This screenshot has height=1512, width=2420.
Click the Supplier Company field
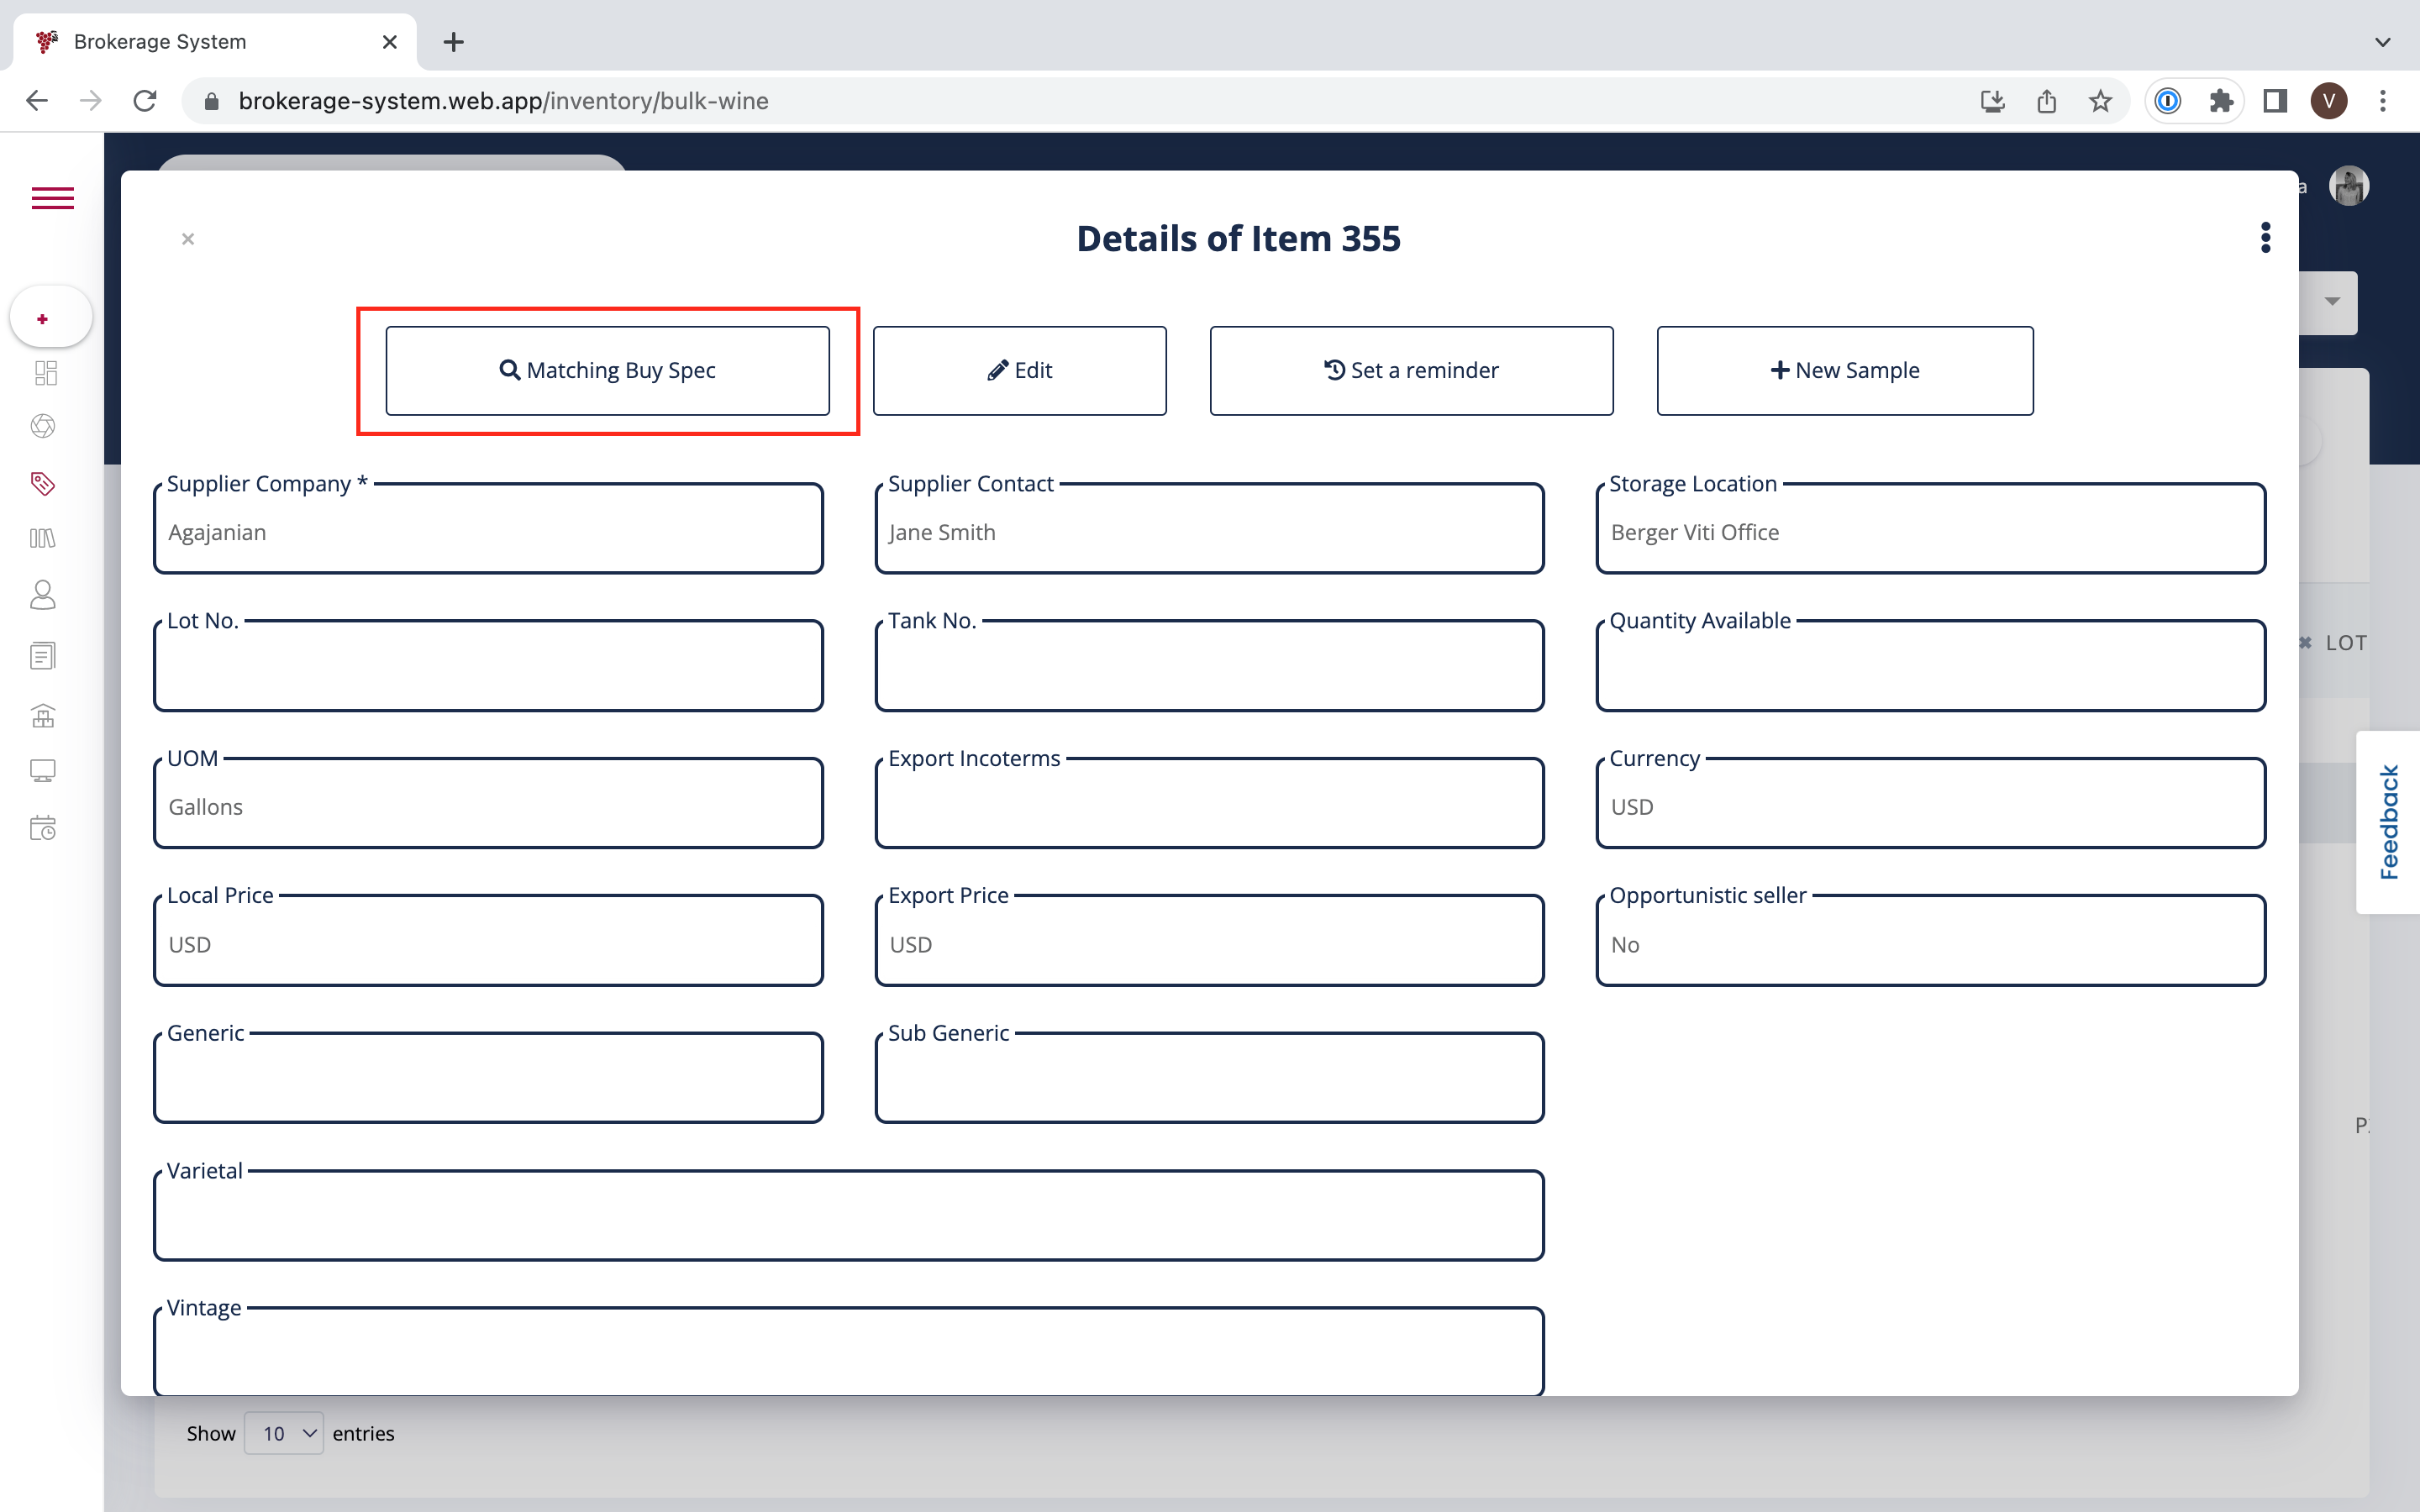point(488,532)
